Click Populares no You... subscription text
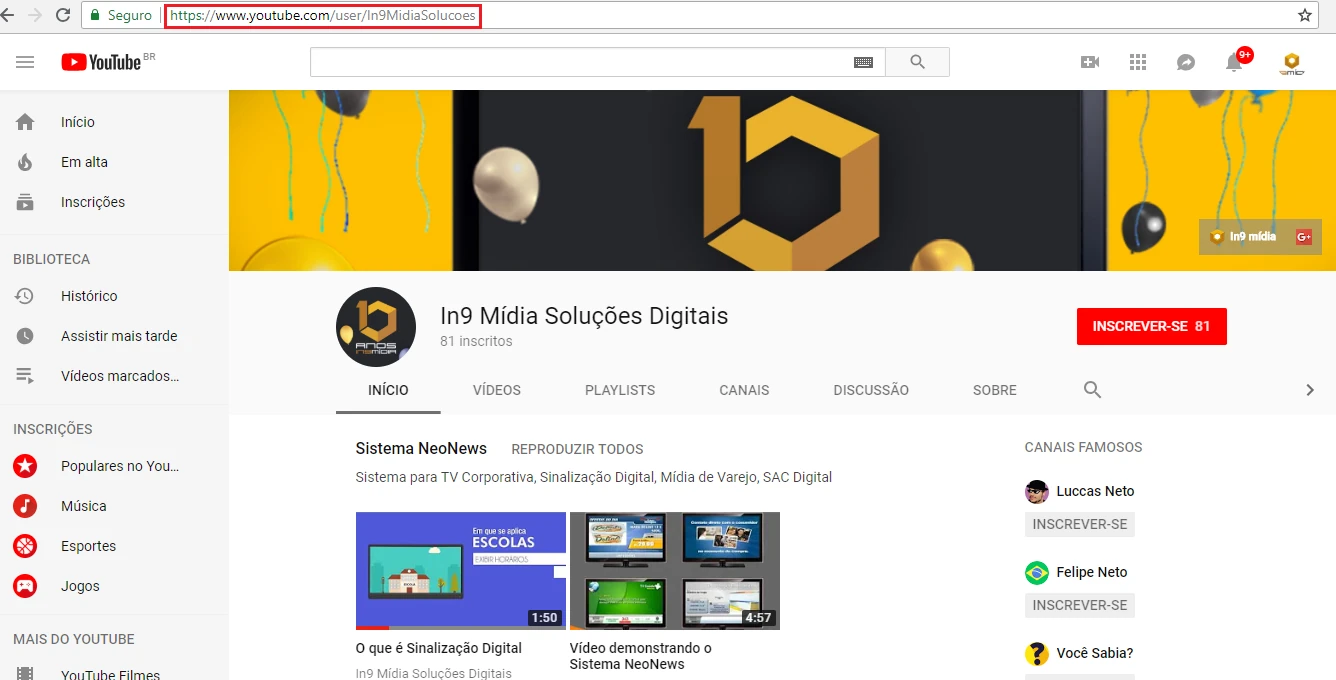 point(120,466)
